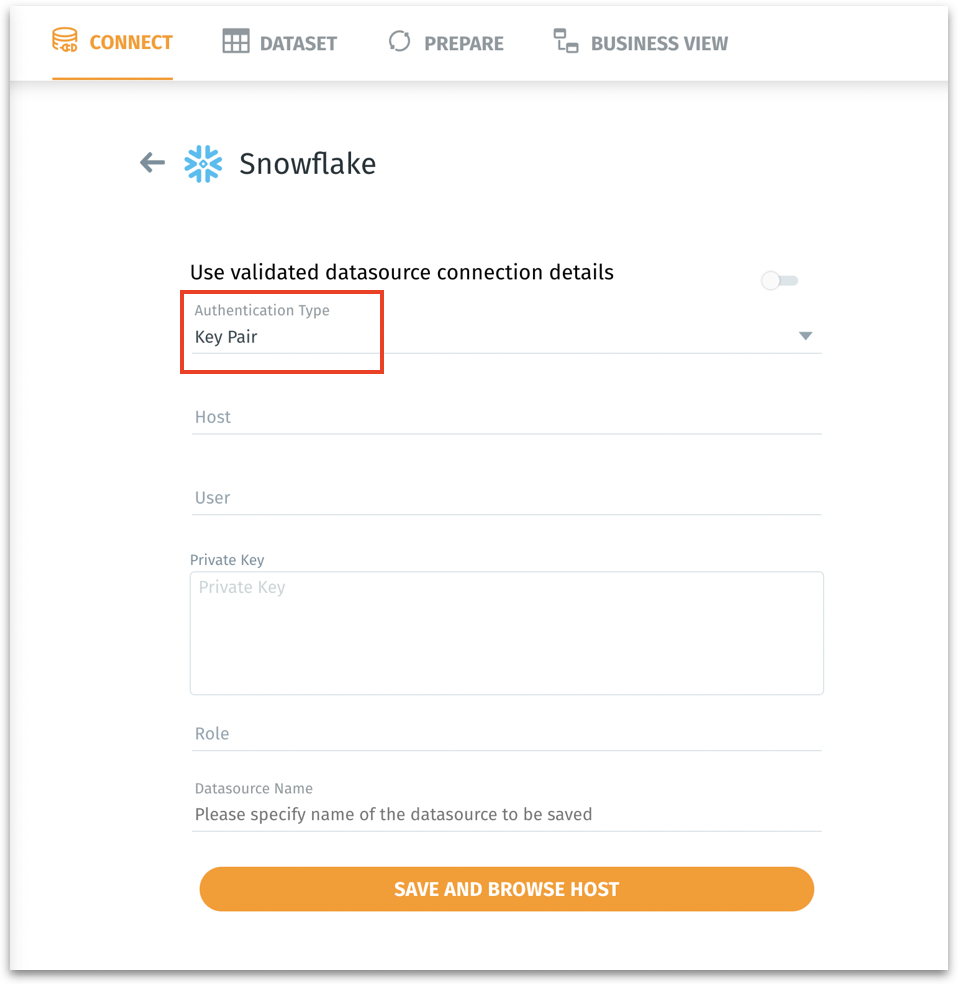Click the Business View icon
The image size is (958, 984).
(566, 42)
